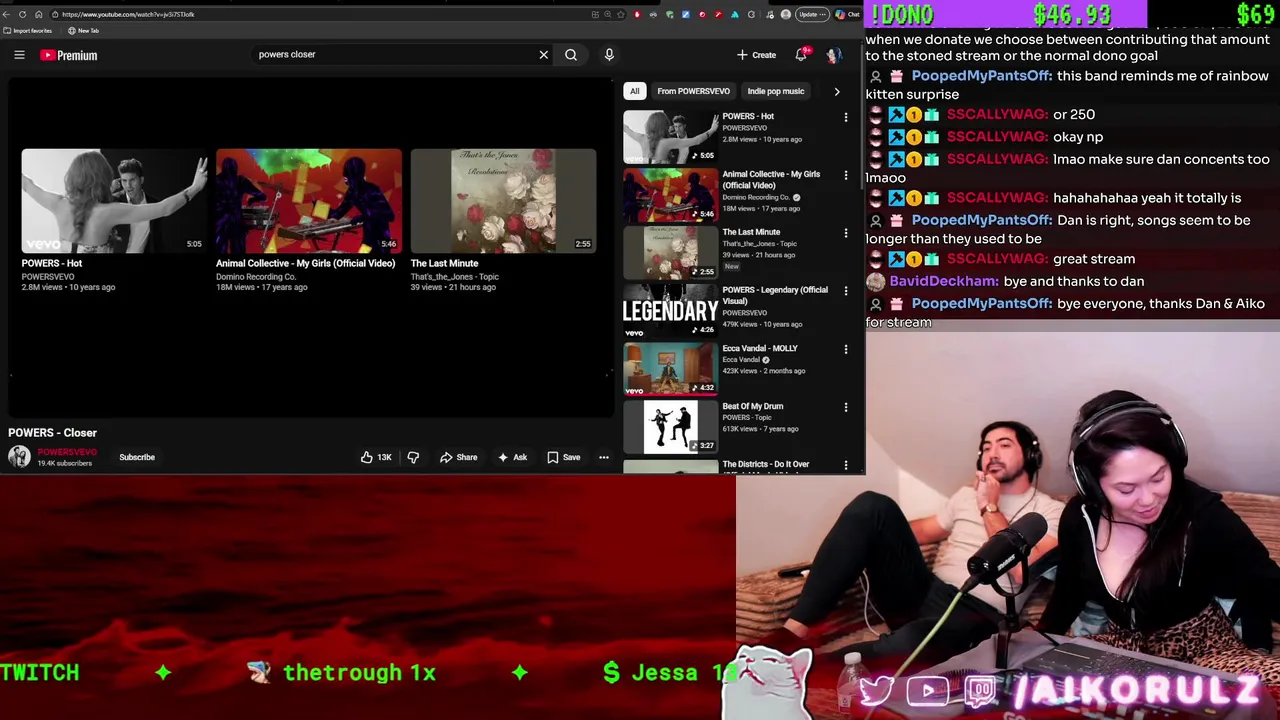Open more options for The Last Minute

[846, 233]
